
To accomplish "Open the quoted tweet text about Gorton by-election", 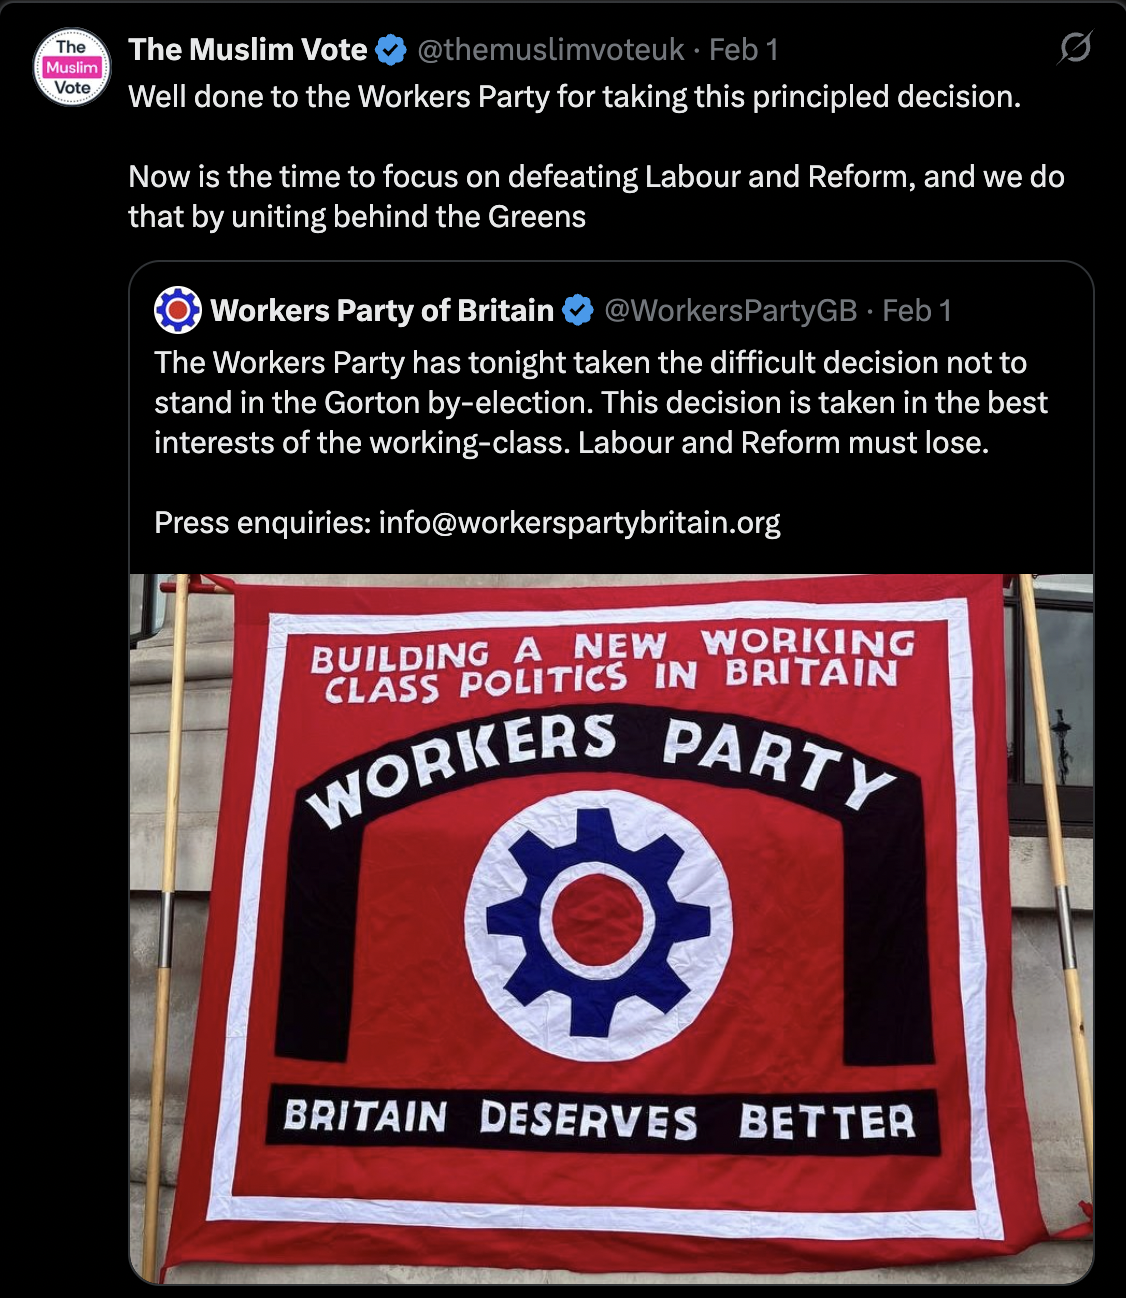I will tap(600, 402).
